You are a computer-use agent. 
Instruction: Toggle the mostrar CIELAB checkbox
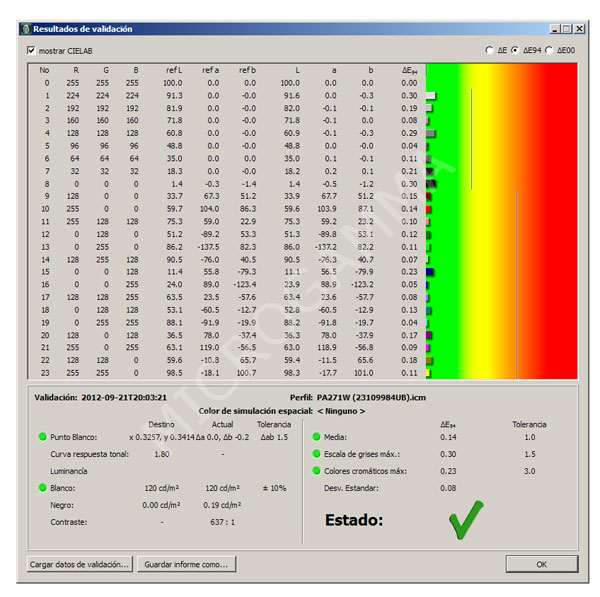31,49
